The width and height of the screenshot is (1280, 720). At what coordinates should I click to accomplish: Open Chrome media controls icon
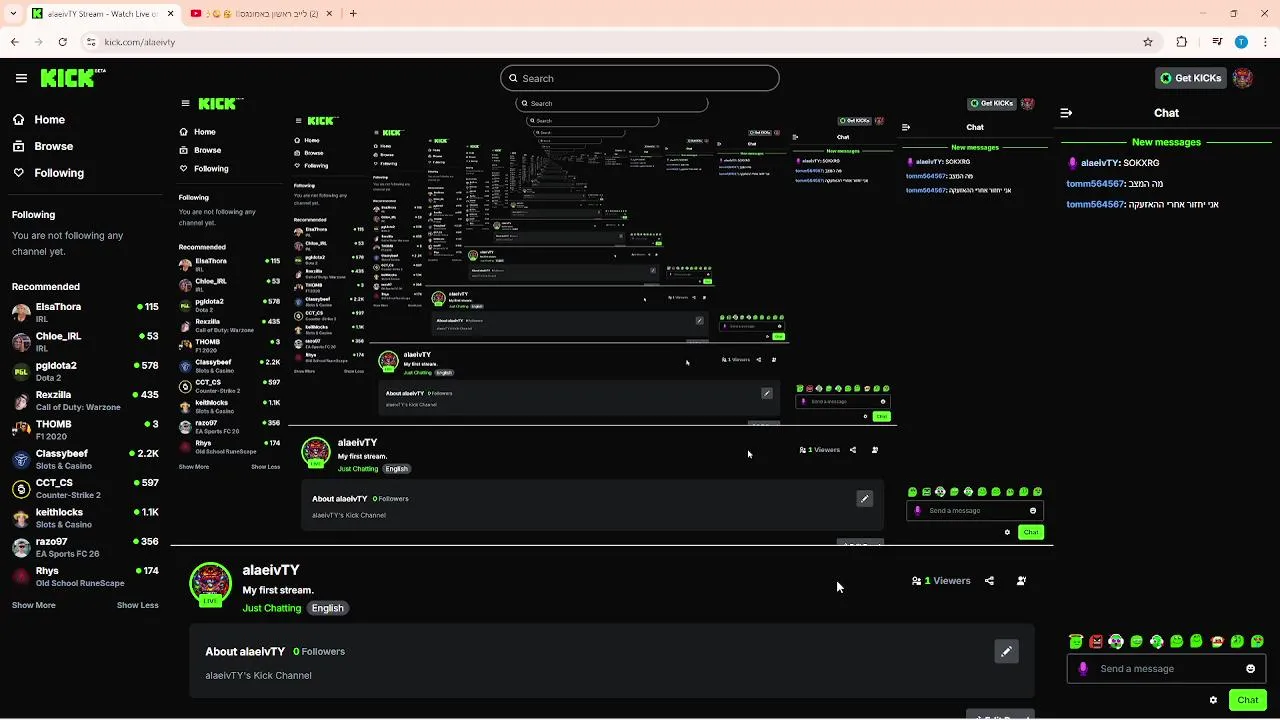[x=1217, y=42]
